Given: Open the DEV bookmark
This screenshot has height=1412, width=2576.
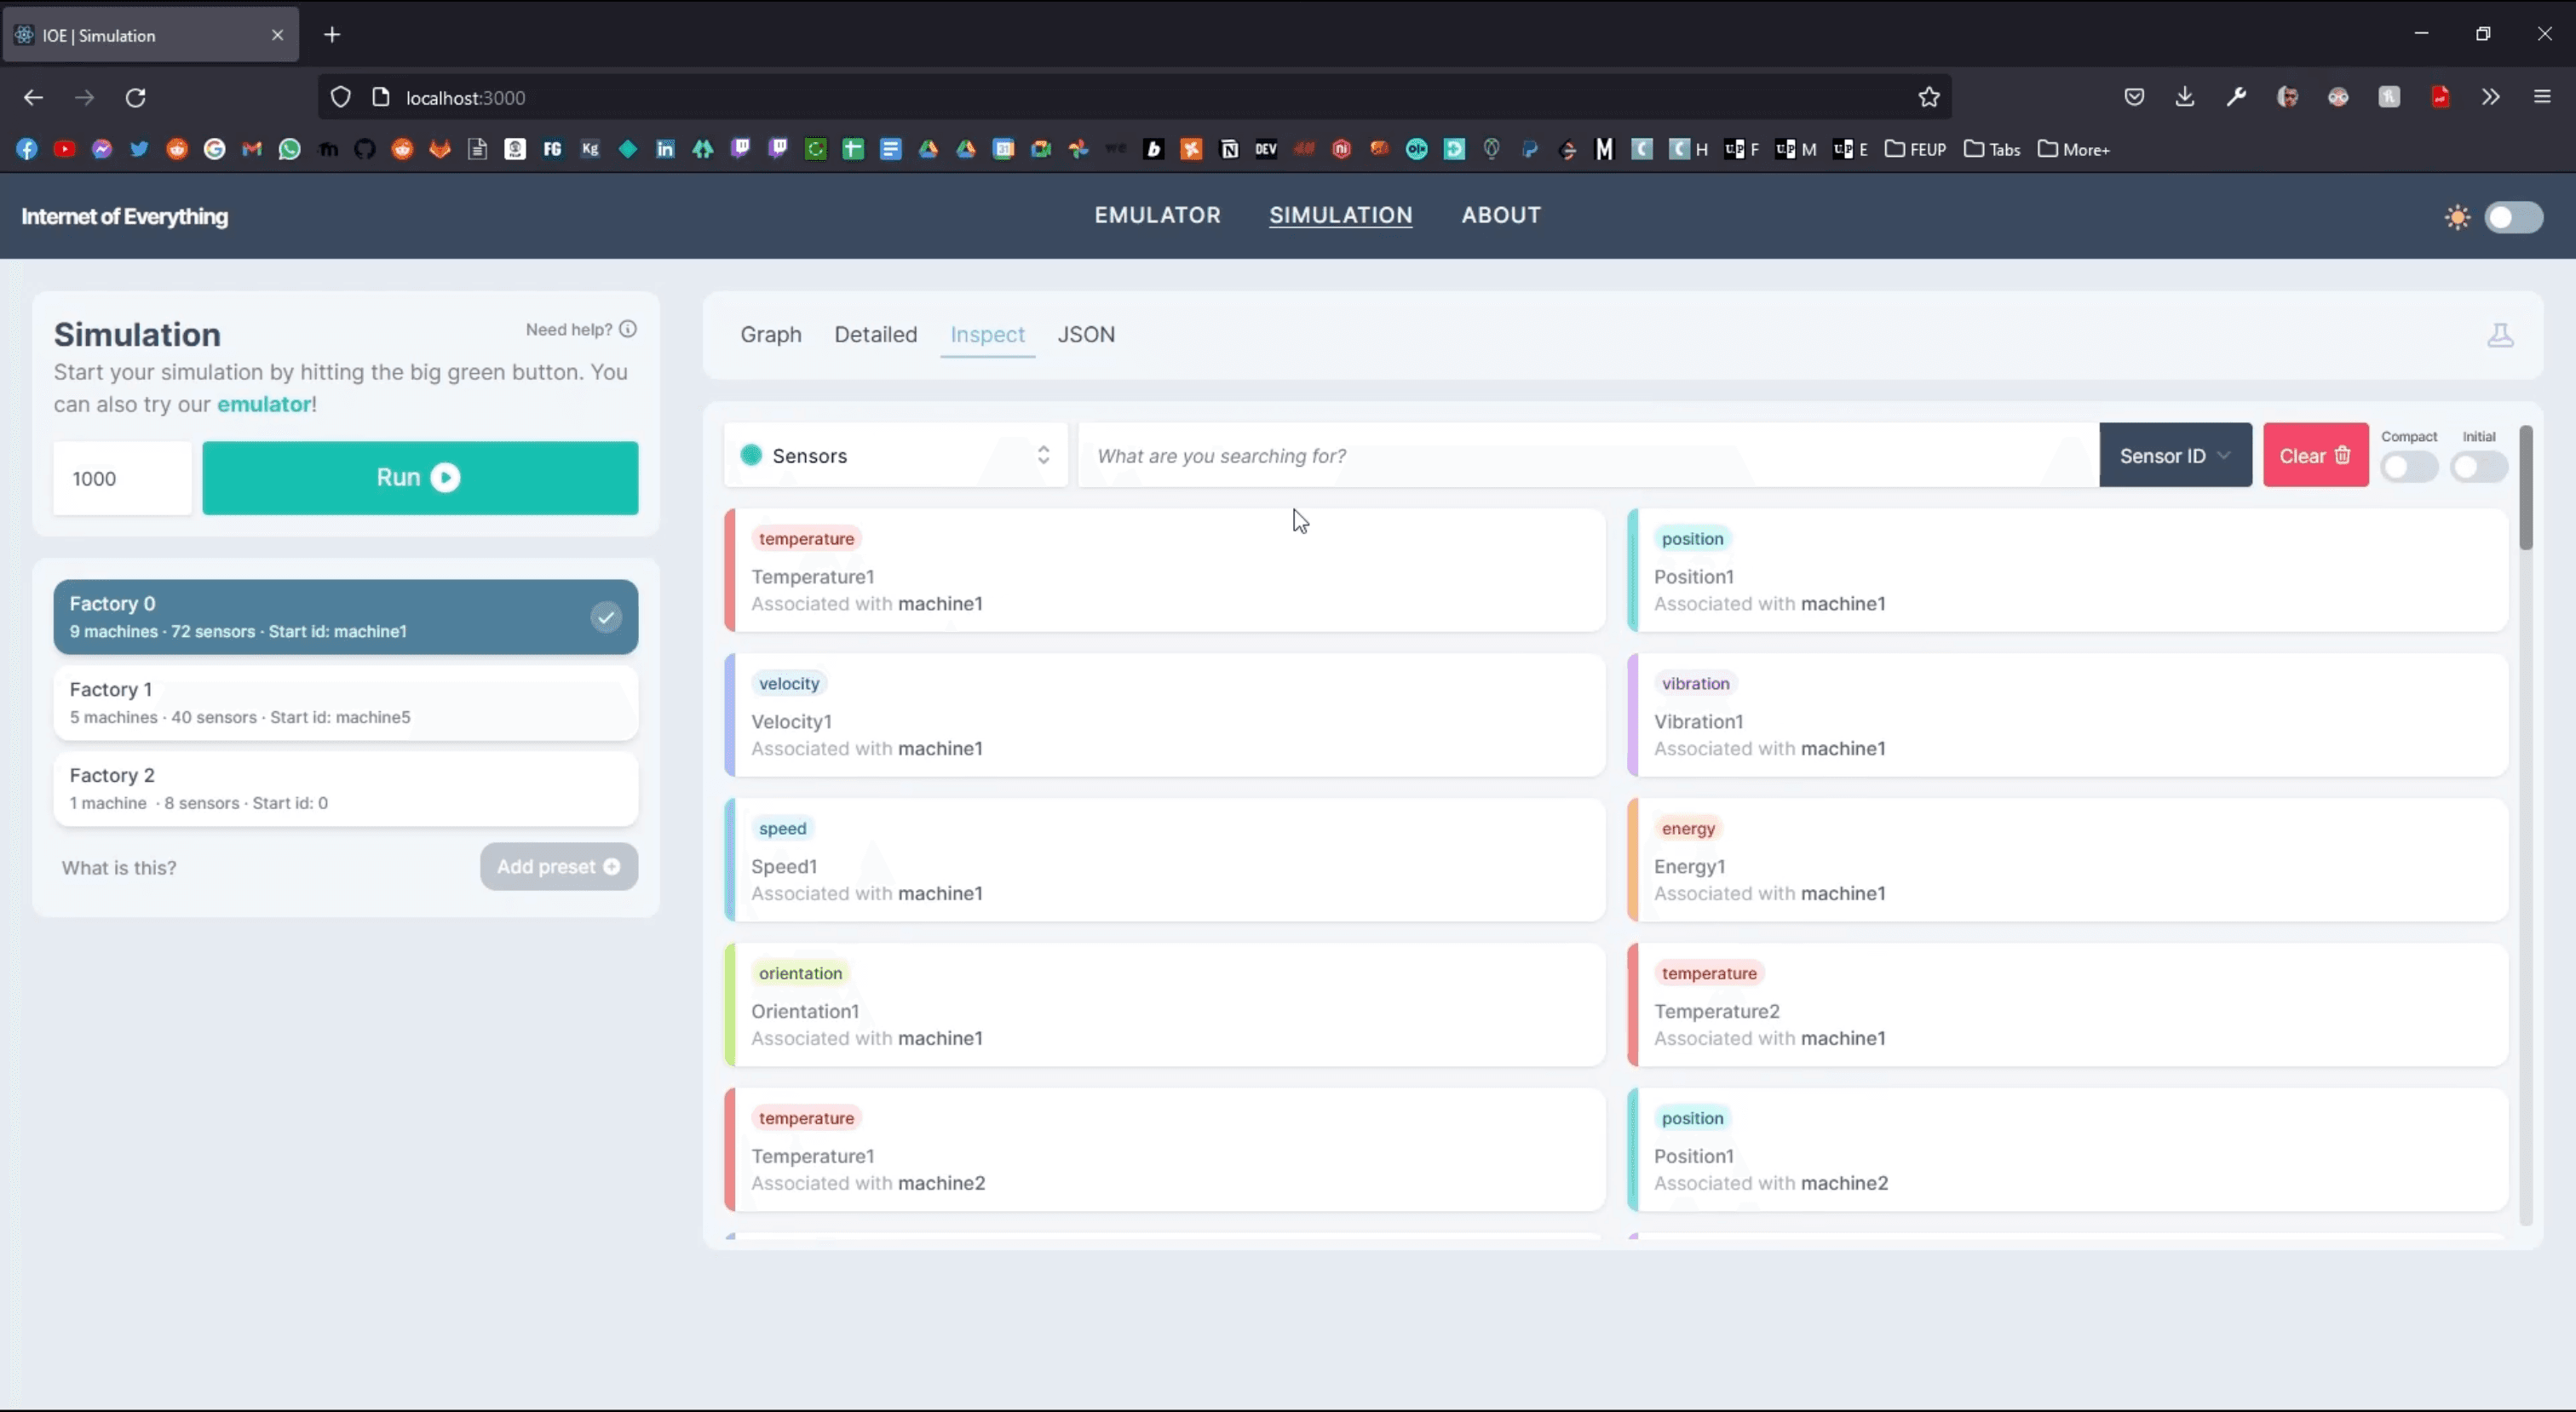Looking at the screenshot, I should [1266, 149].
